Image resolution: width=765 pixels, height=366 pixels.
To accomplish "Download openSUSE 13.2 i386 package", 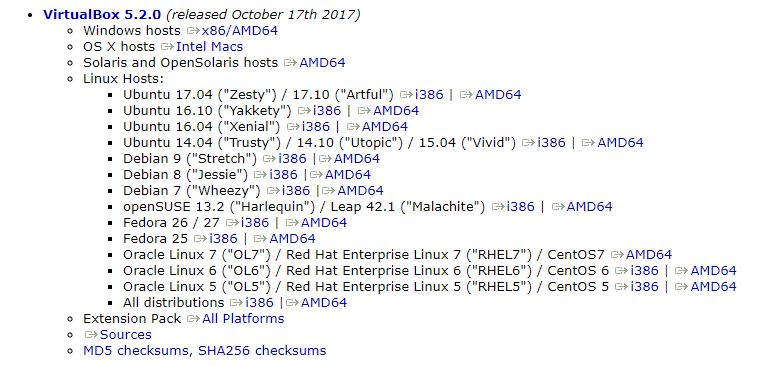I will [x=521, y=207].
